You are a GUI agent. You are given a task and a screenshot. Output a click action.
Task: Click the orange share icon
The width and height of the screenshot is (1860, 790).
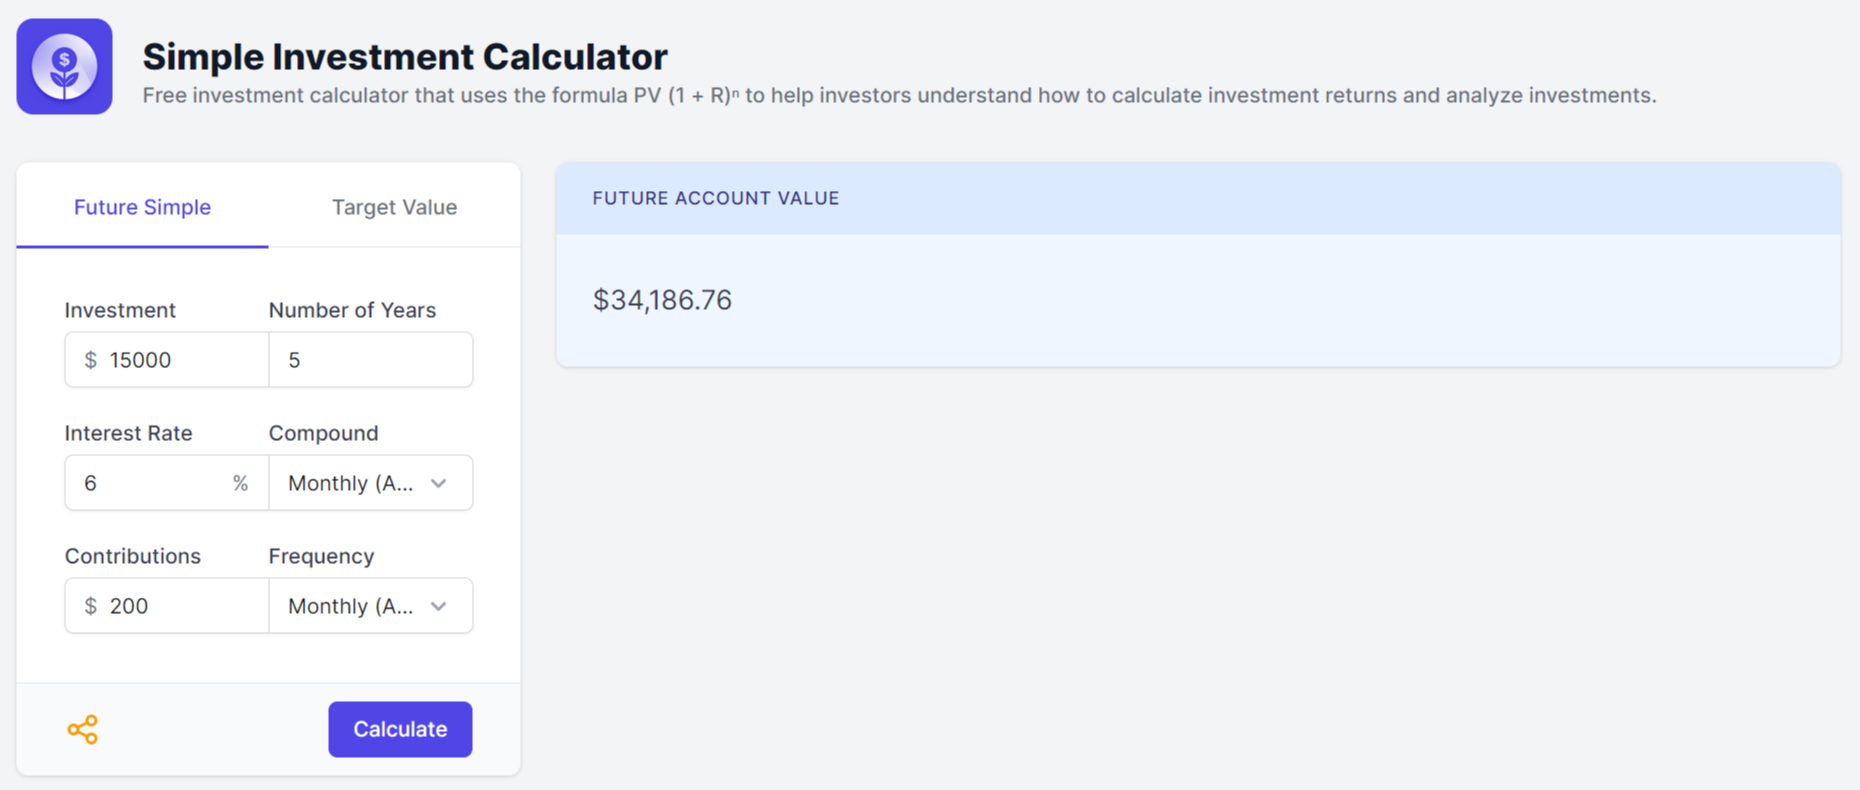pyautogui.click(x=83, y=730)
